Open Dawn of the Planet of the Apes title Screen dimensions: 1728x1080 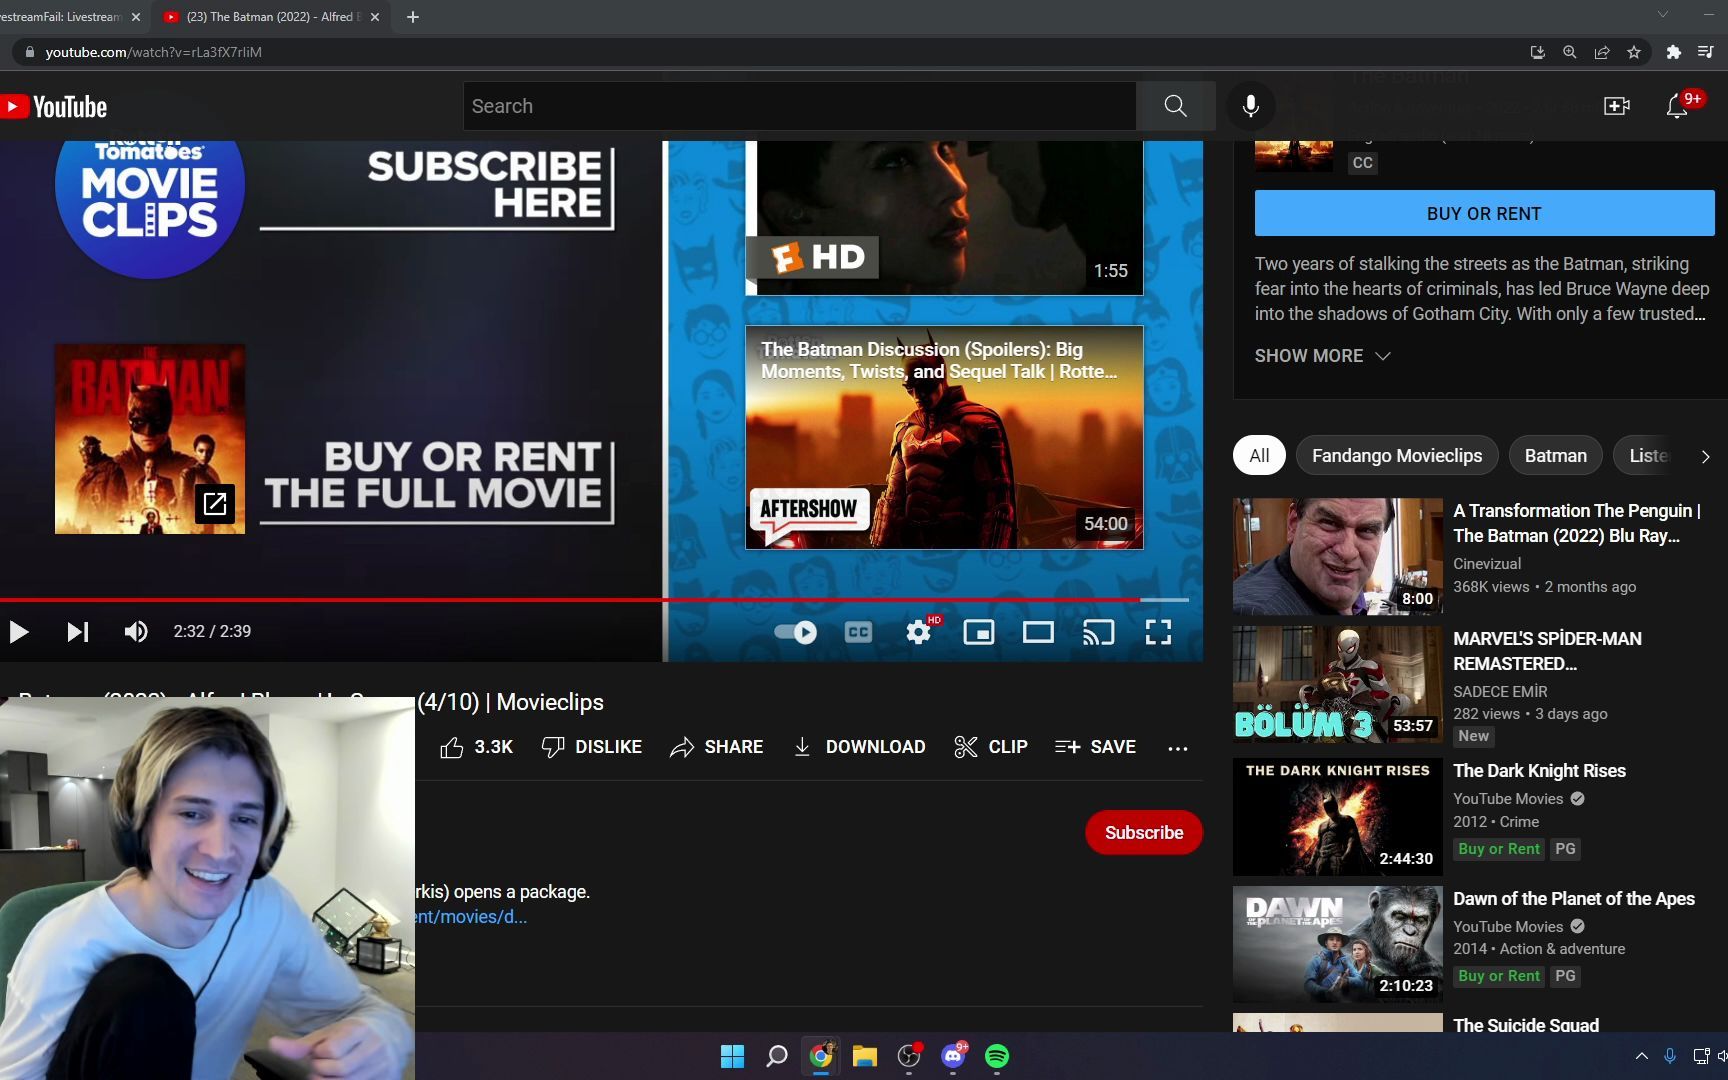click(x=1573, y=899)
